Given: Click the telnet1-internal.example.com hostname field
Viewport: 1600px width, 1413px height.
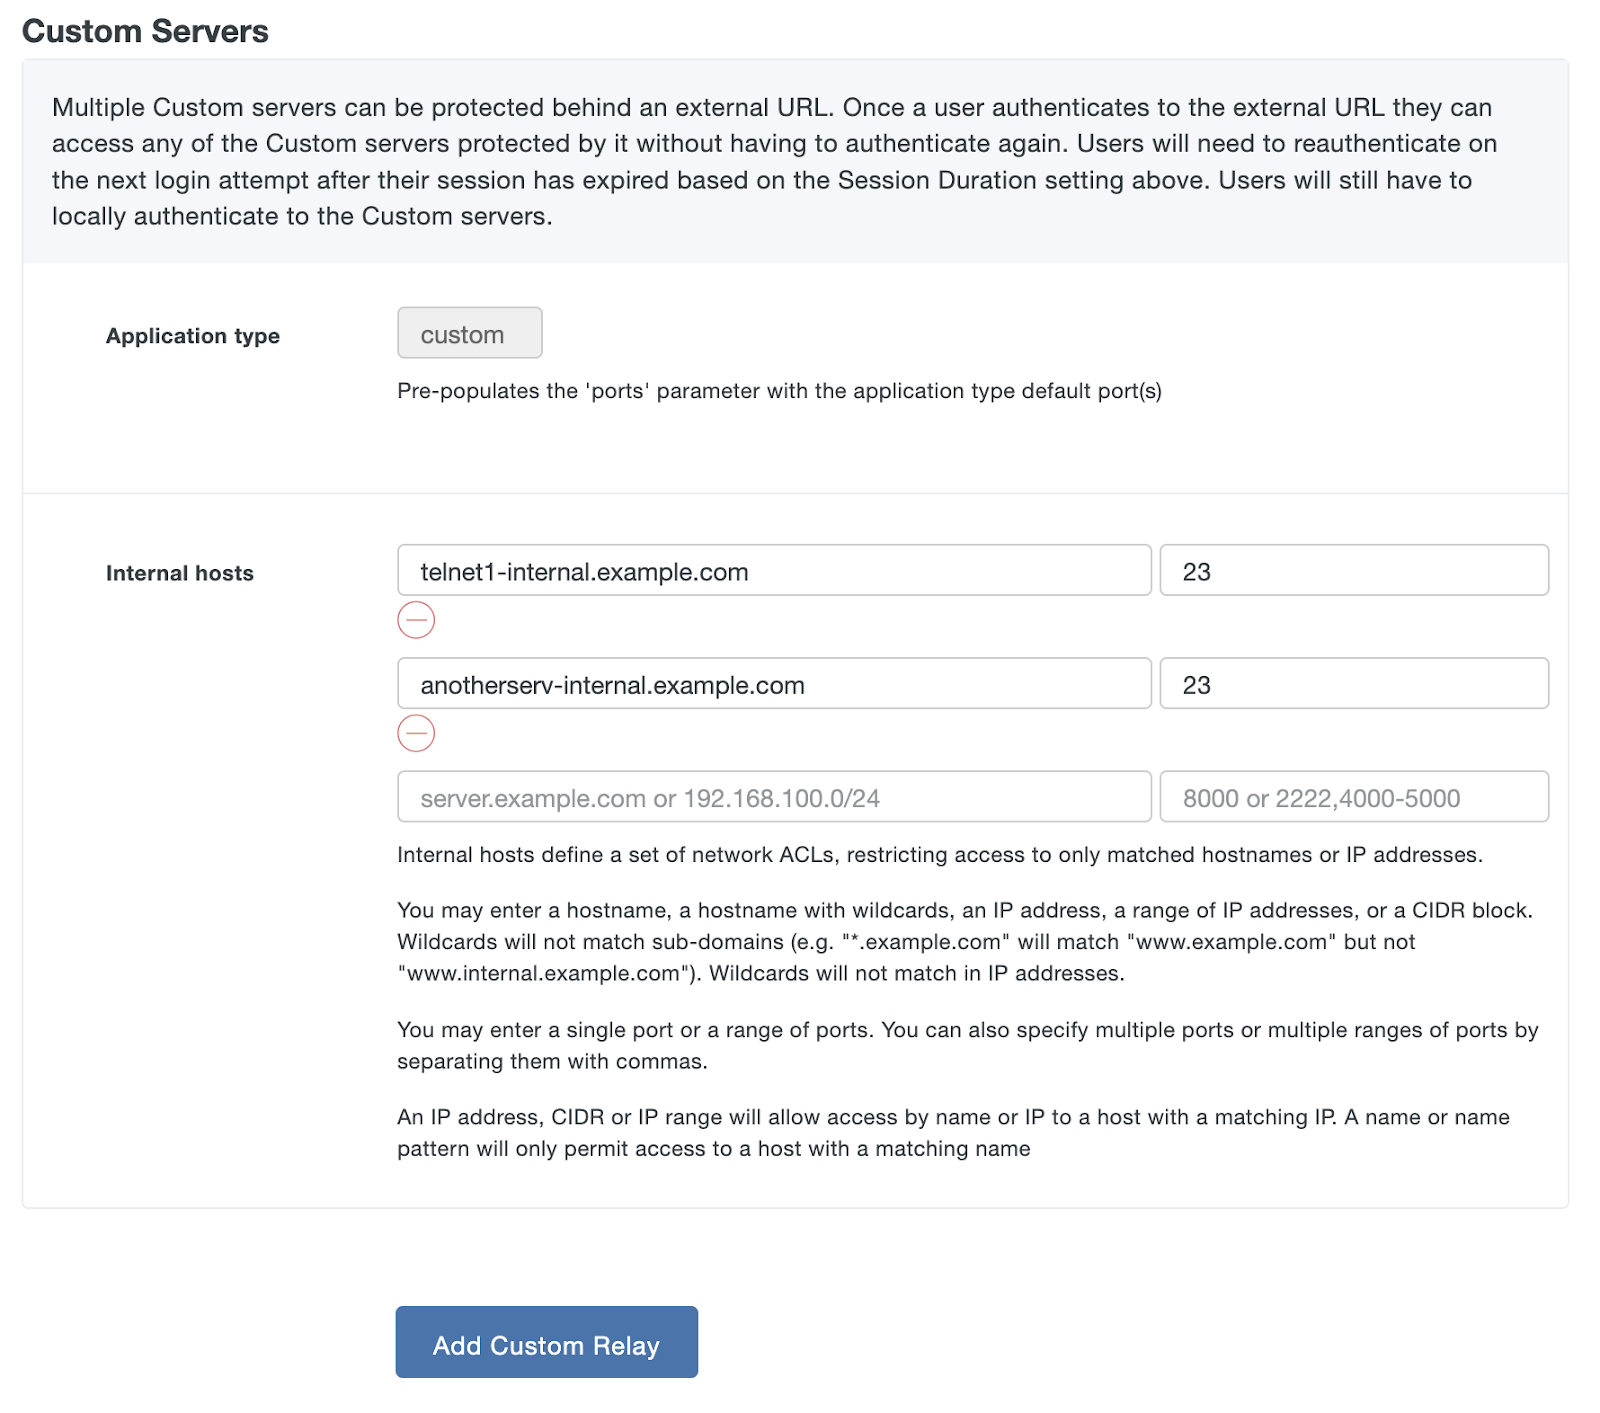Looking at the screenshot, I should point(773,571).
